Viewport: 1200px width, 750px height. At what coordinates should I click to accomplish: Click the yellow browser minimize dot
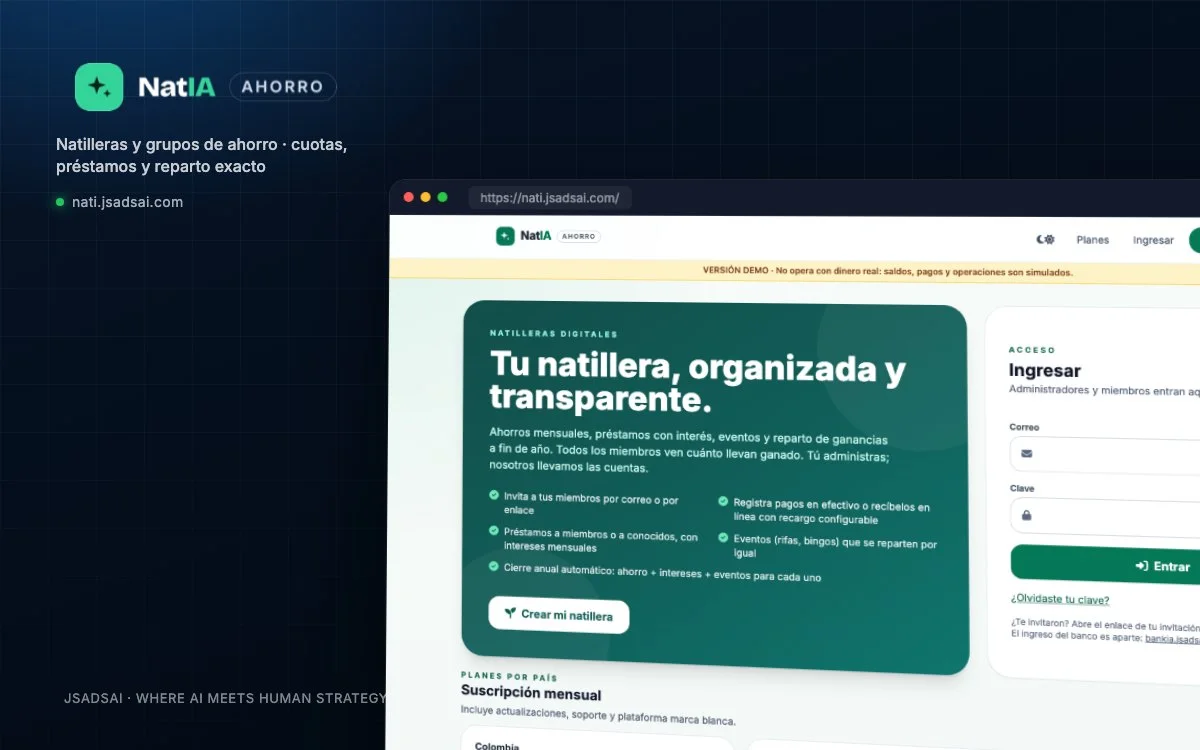(425, 197)
